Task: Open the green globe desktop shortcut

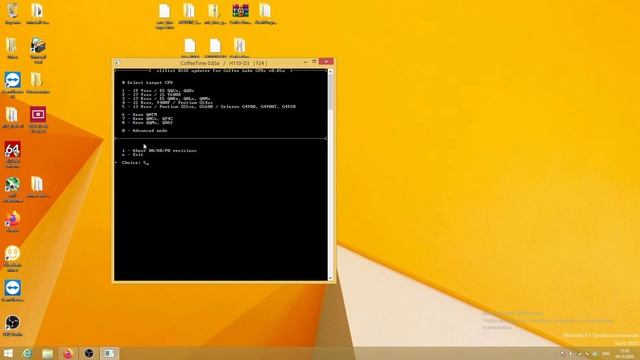Action: pyautogui.click(x=13, y=184)
